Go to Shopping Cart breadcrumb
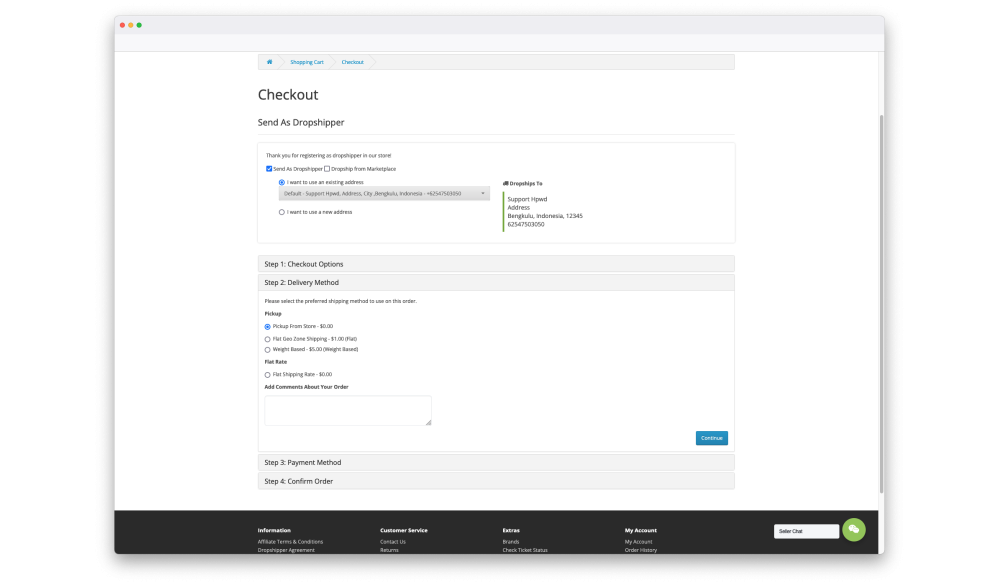 [307, 62]
